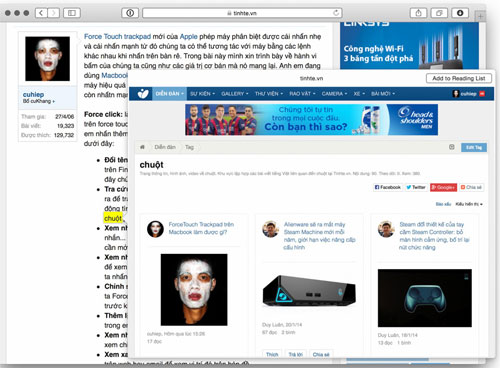Screen dimensions: 500x368
Task: Click the Linksys Wi-Fi advertisement banner
Action: 409,46
